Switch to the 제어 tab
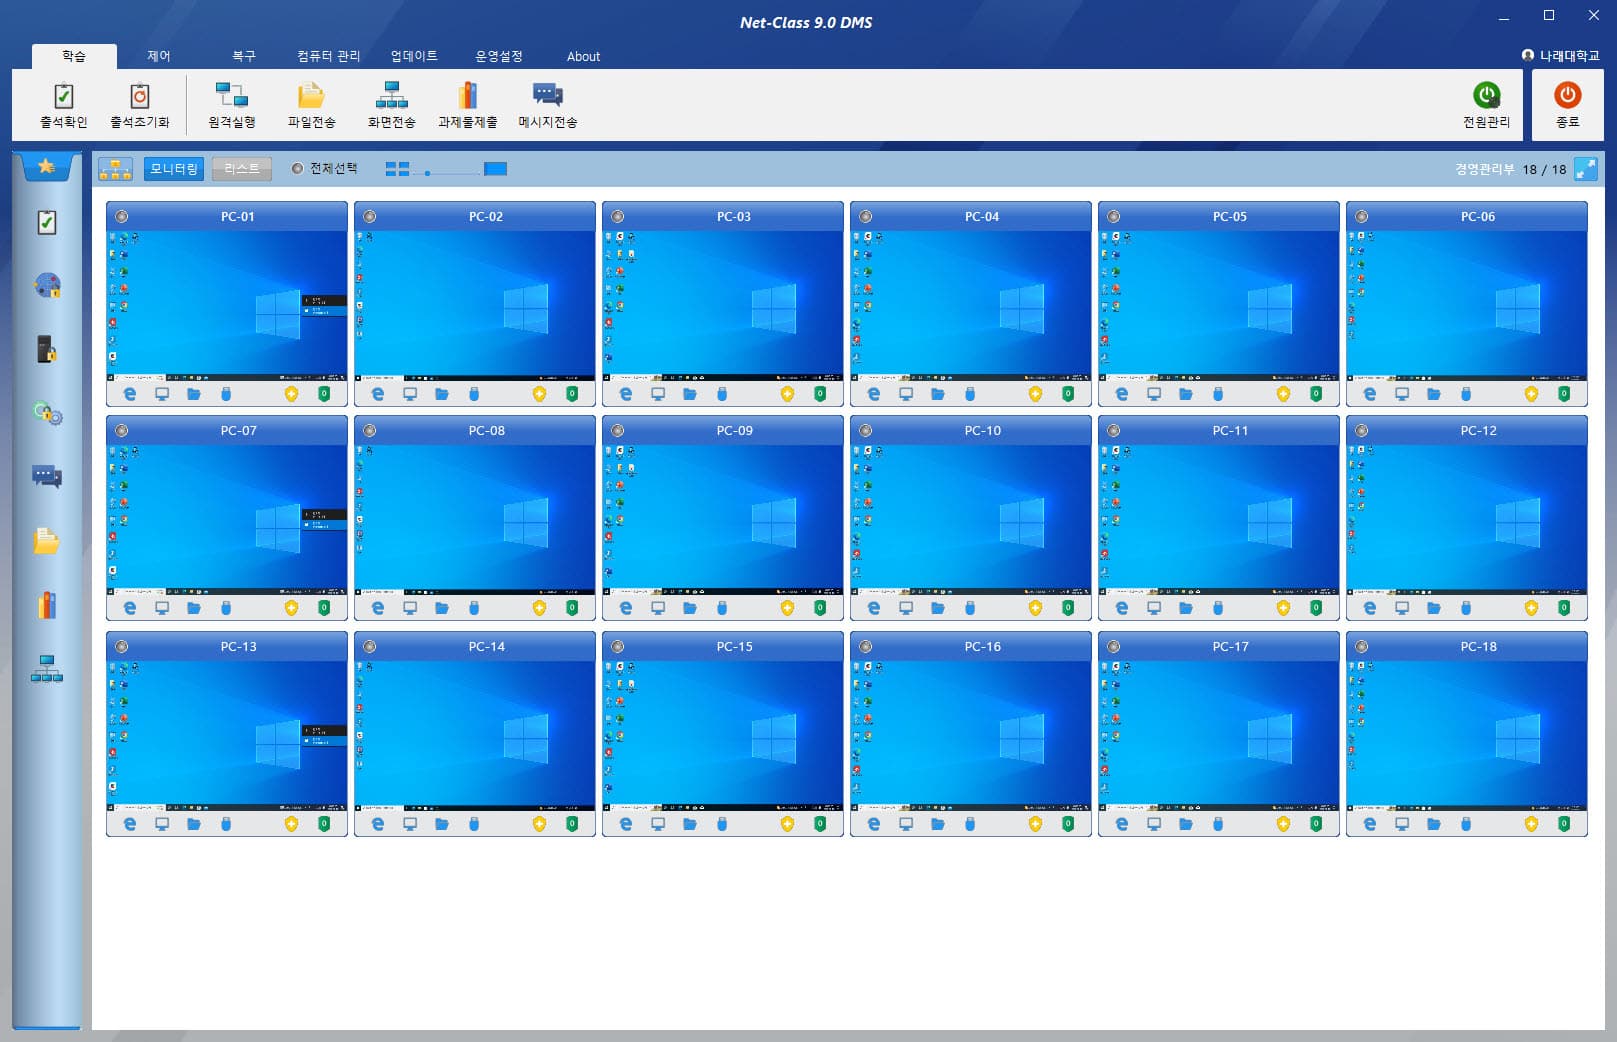 (159, 56)
